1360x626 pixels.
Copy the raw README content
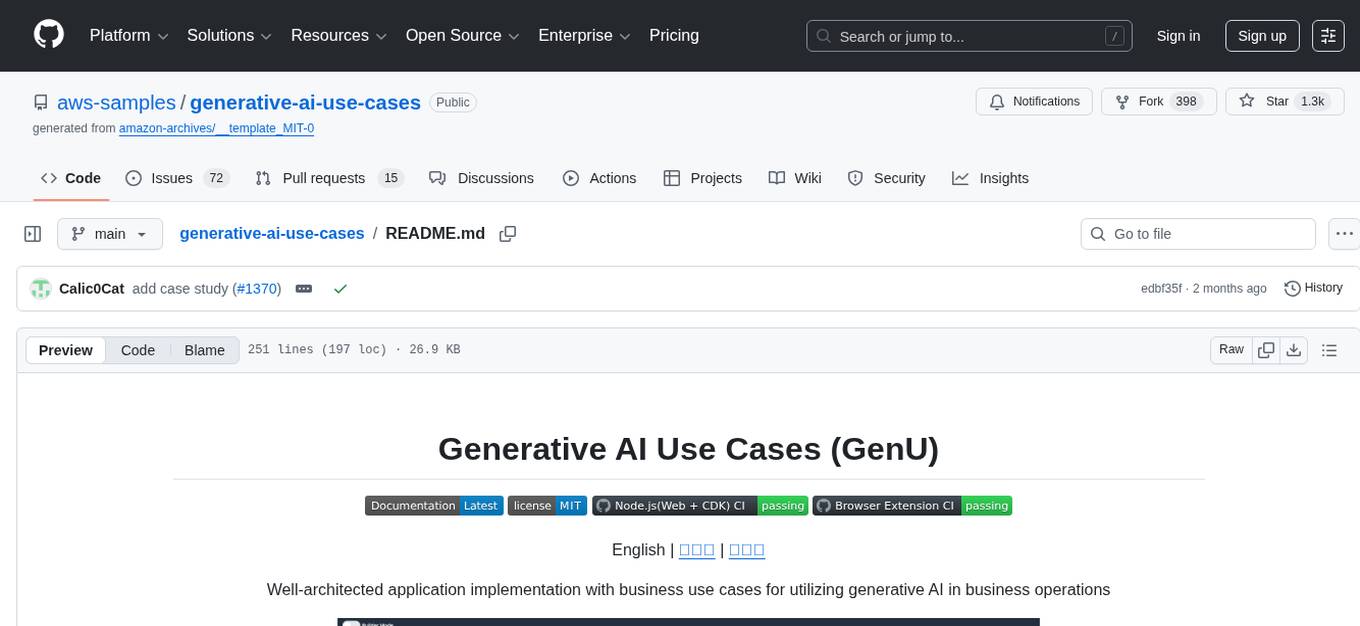(1266, 350)
